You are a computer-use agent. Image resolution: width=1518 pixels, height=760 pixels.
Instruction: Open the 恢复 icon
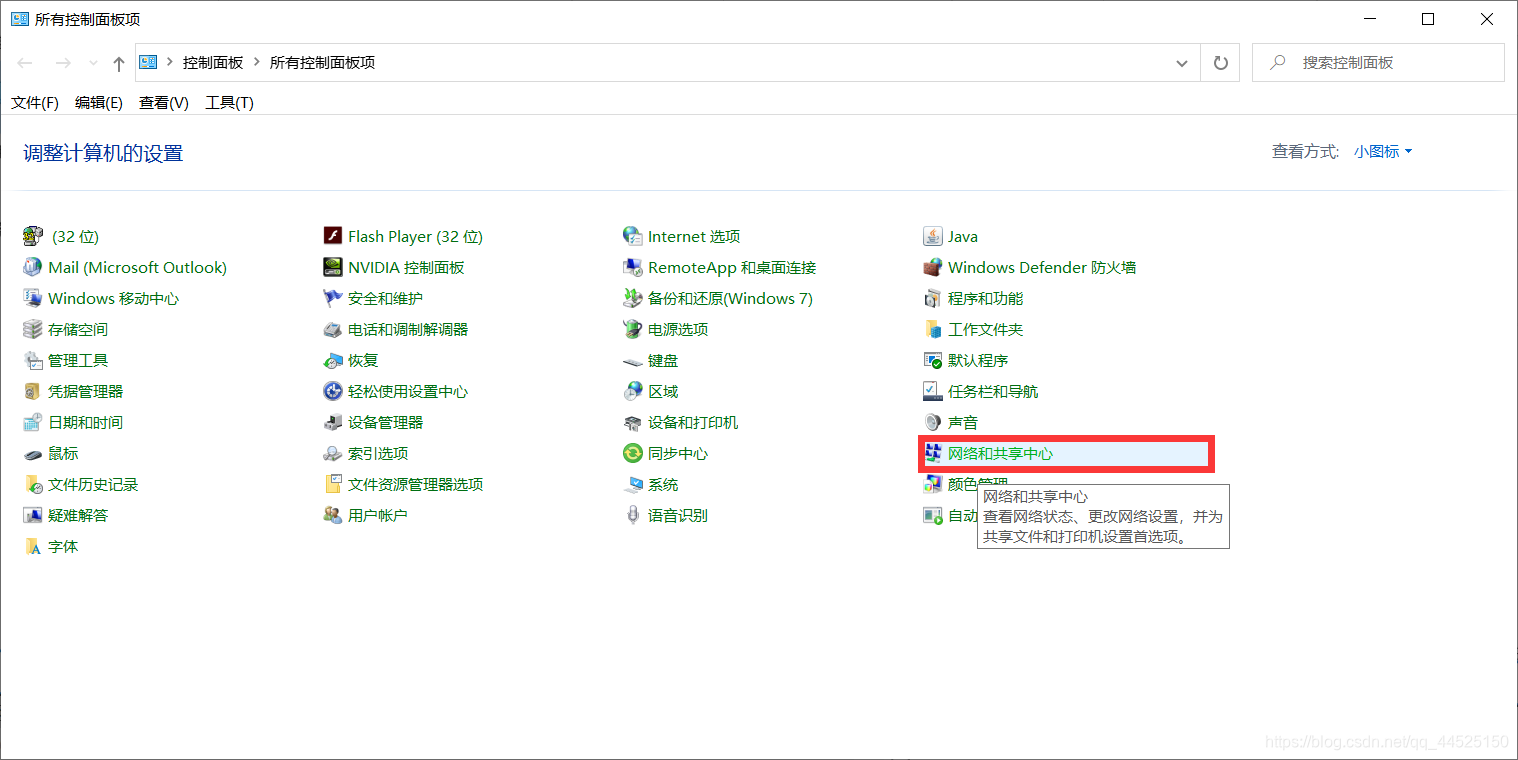(333, 360)
